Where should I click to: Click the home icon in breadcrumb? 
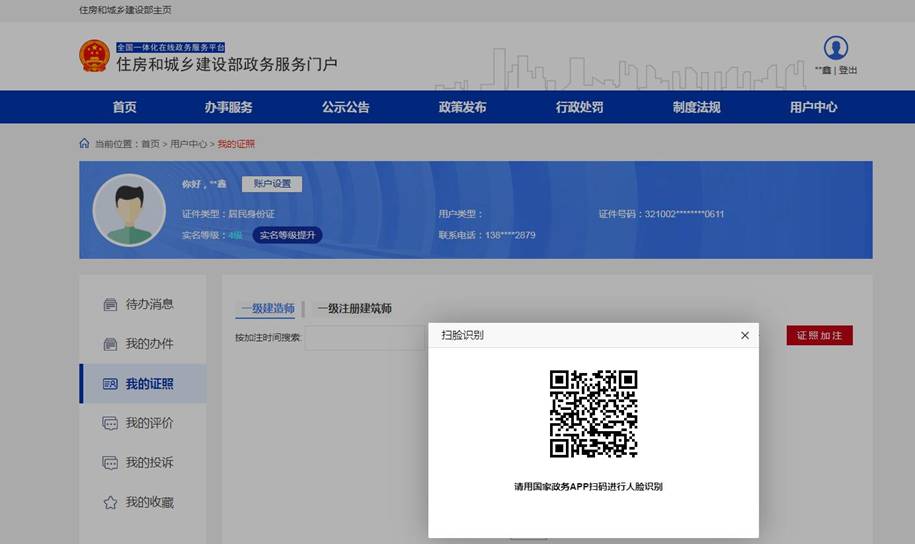tap(85, 143)
